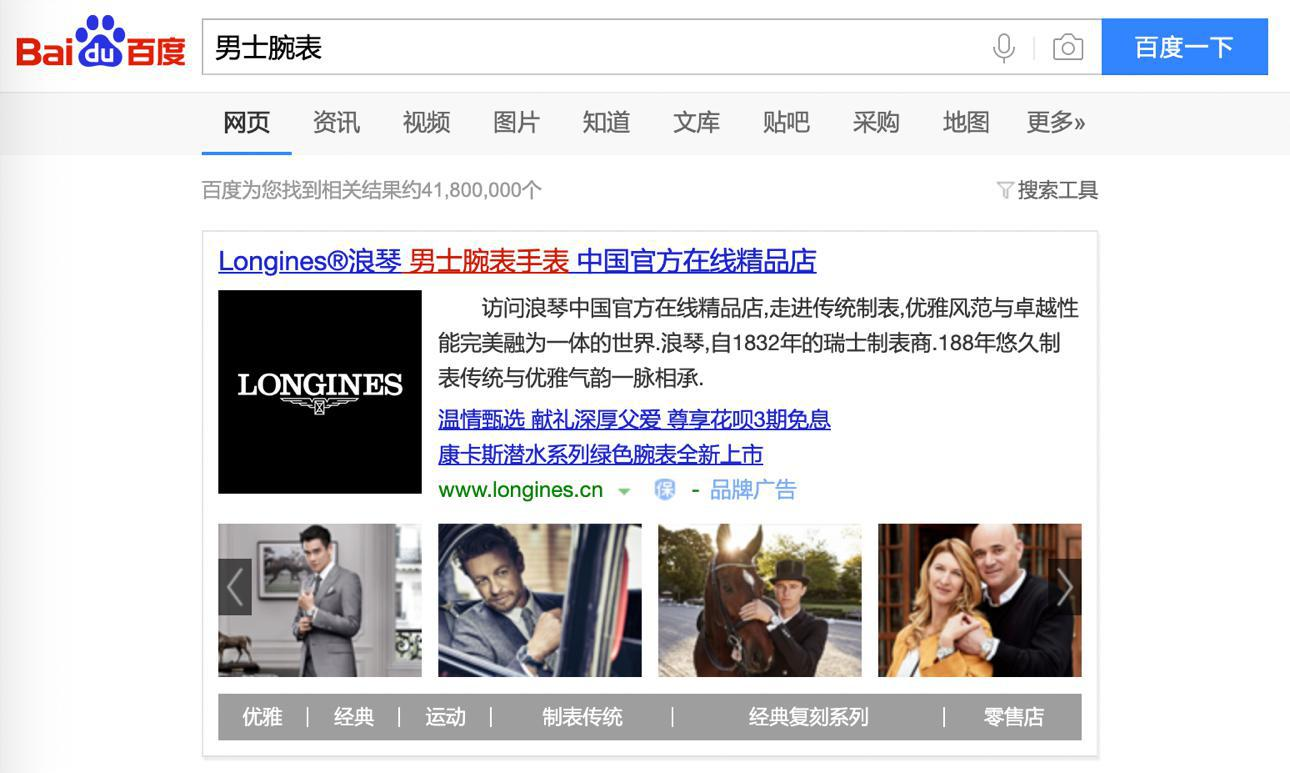Switch to the 网页 tab

247,123
